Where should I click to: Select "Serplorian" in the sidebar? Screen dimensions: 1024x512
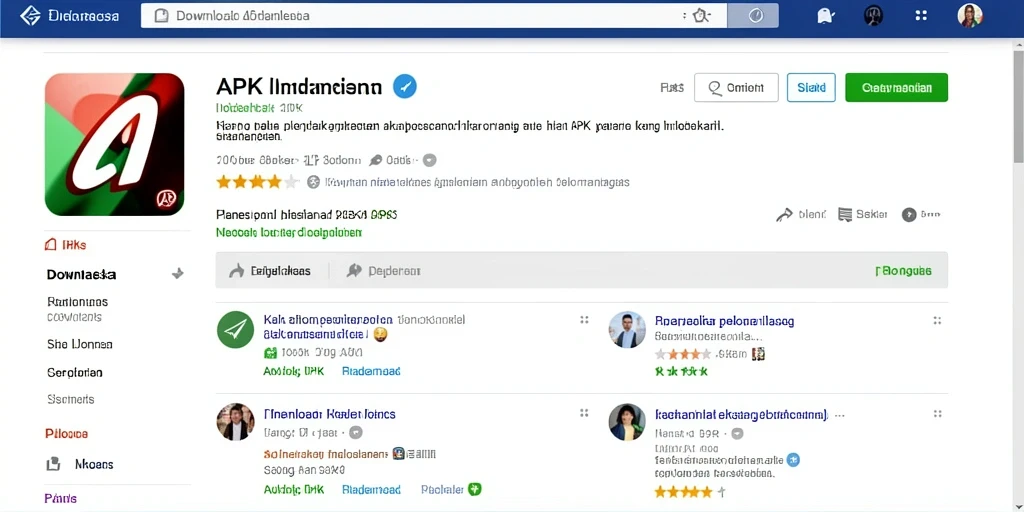pos(75,373)
